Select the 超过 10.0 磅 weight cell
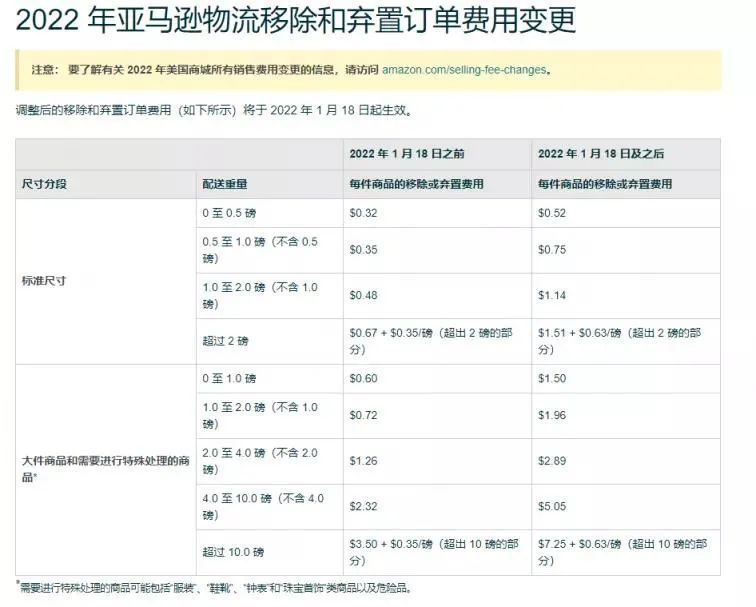Screen dimensions: 756x607 tap(233, 552)
